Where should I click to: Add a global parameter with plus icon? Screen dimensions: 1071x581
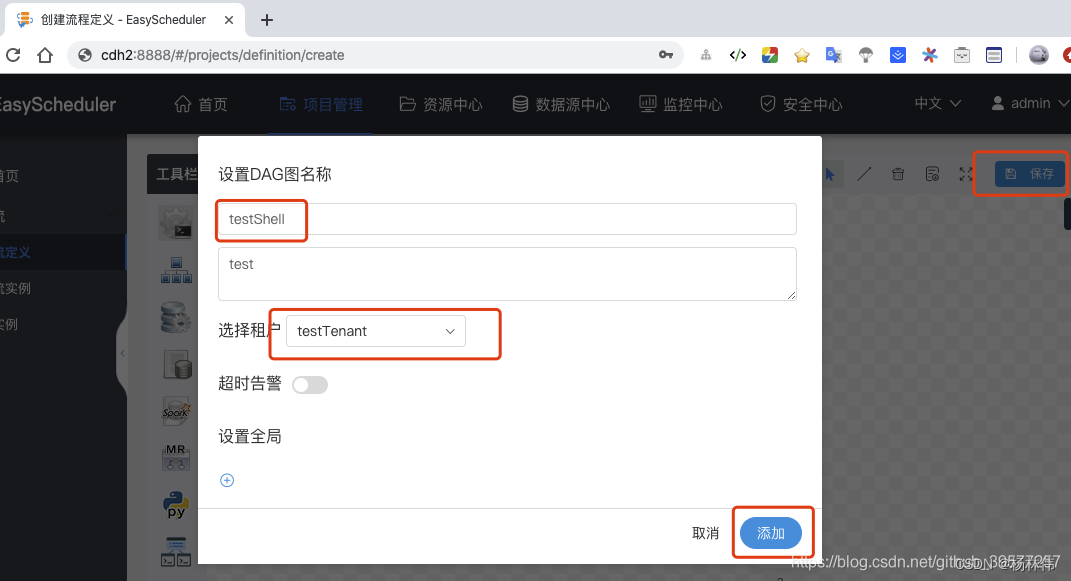point(227,481)
